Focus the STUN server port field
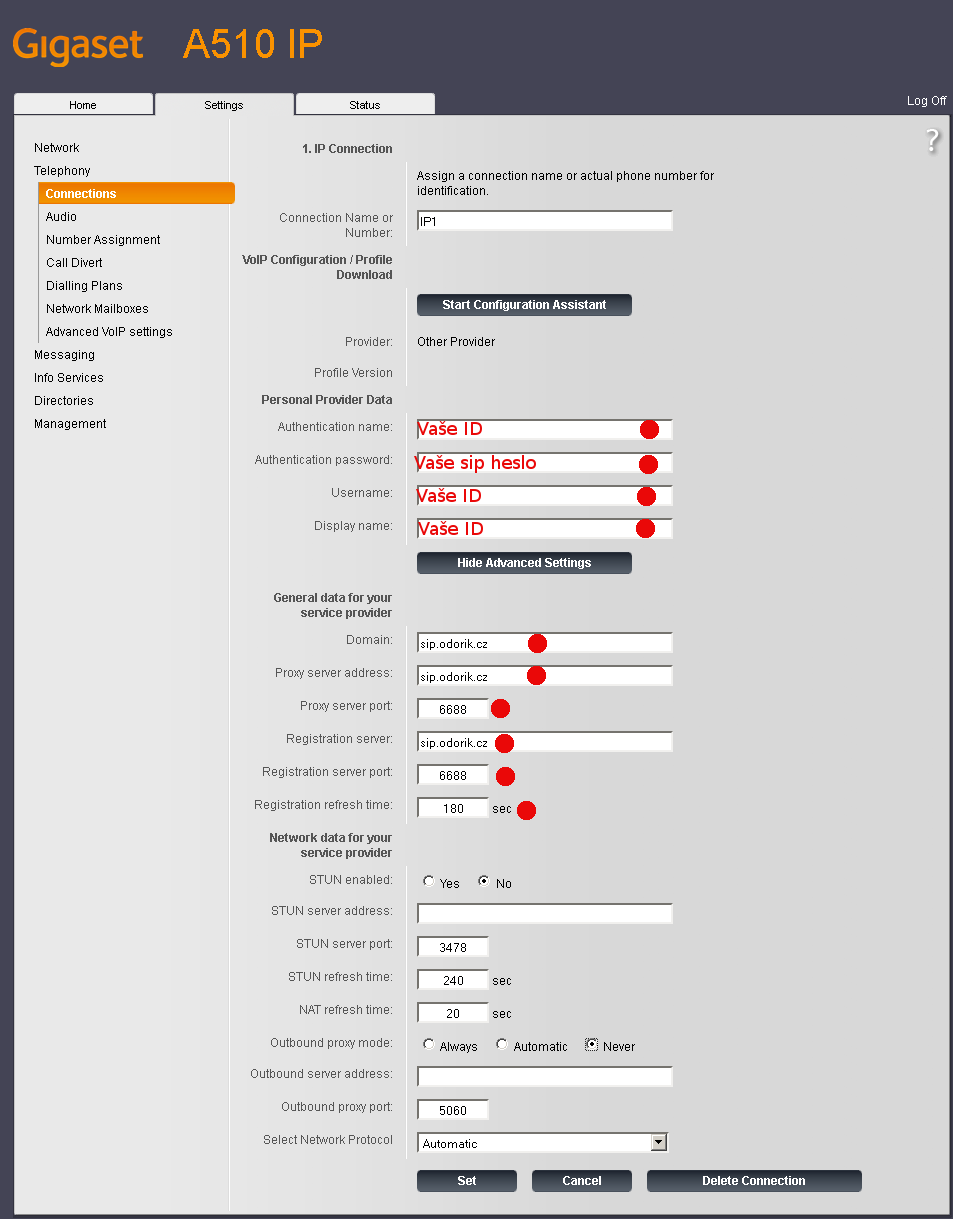The width and height of the screenshot is (953, 1219). tap(453, 947)
